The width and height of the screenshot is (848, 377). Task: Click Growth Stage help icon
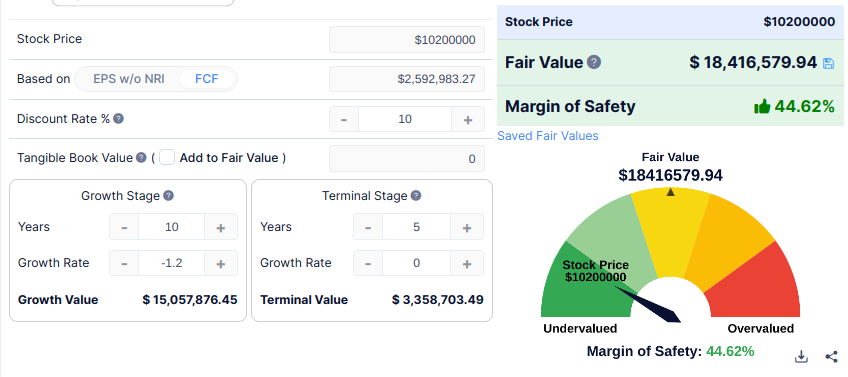click(x=168, y=195)
